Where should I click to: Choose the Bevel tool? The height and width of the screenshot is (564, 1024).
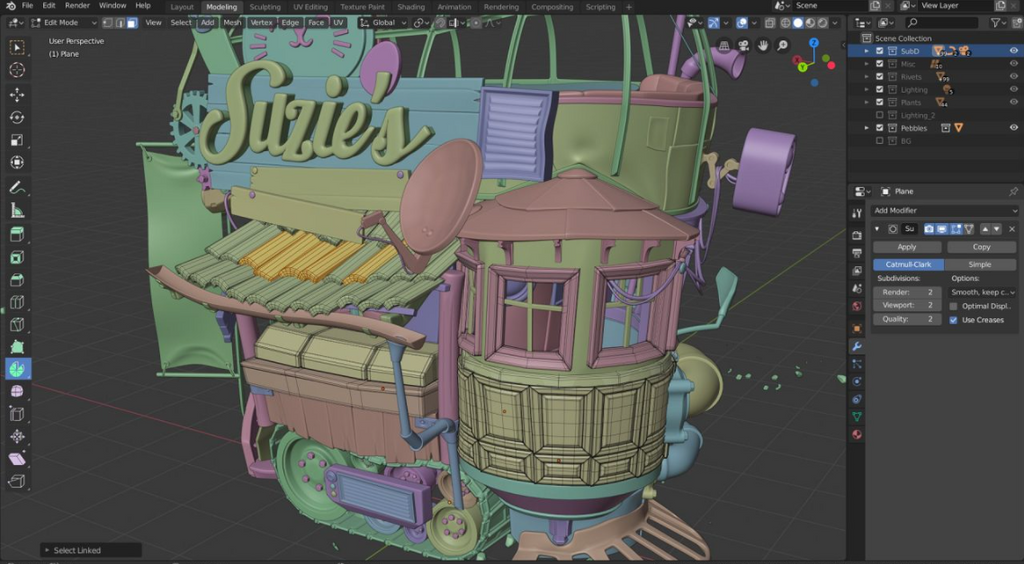pos(17,279)
